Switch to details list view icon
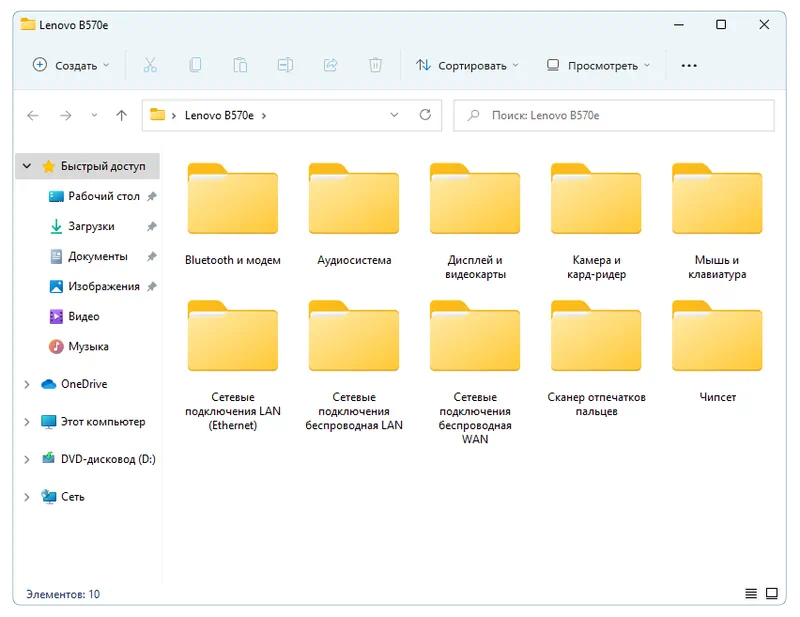800x617 pixels. 751,593
